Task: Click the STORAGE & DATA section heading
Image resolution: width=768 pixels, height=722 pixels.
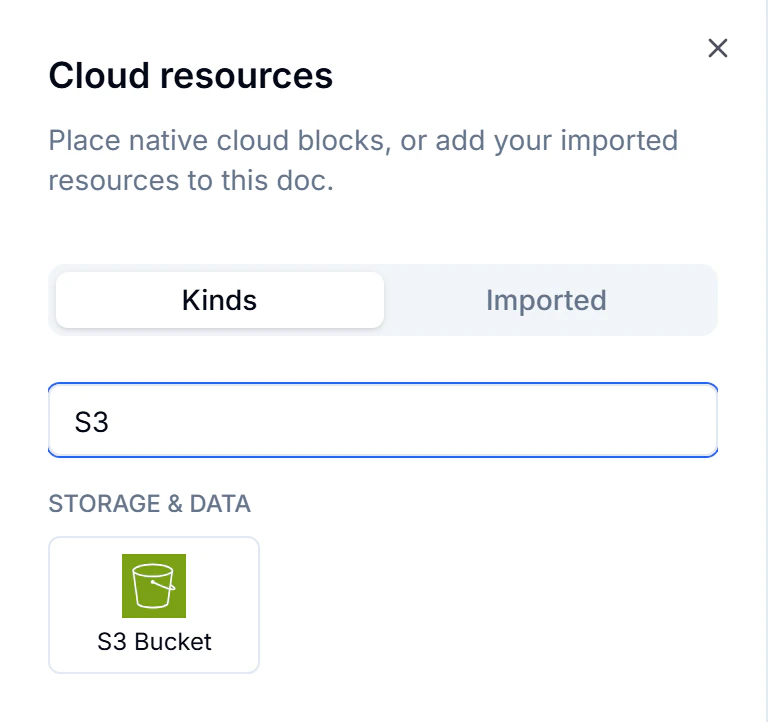Action: [x=149, y=504]
